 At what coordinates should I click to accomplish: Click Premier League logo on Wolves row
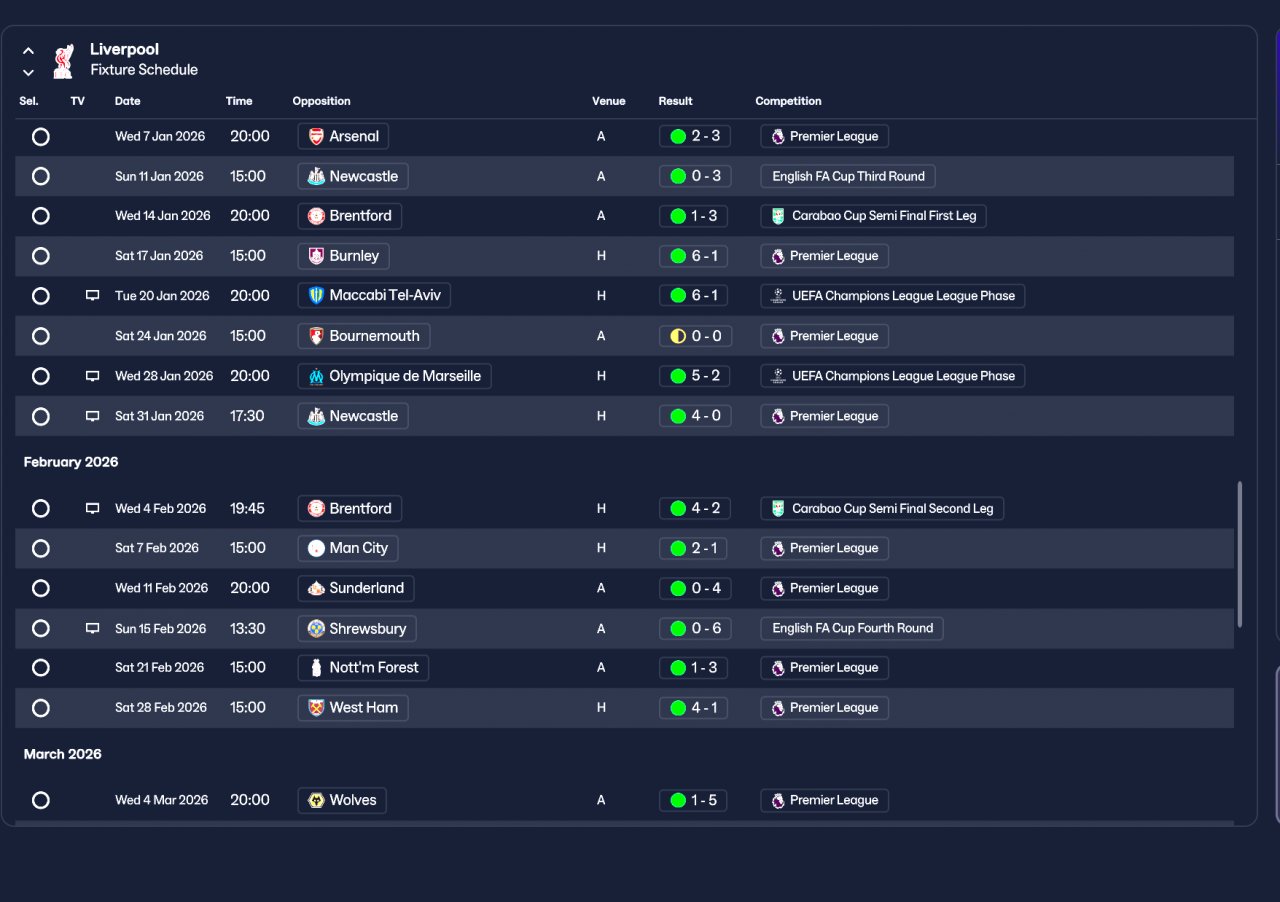(778, 800)
